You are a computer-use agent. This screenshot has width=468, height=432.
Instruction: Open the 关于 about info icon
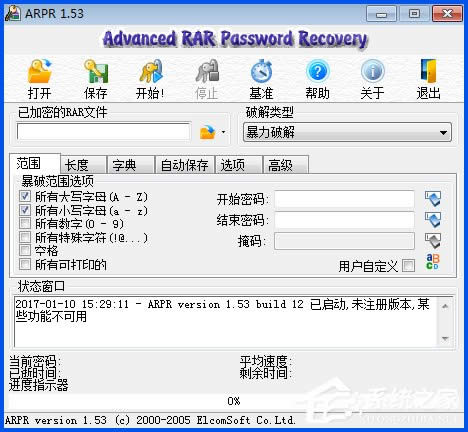(x=373, y=71)
